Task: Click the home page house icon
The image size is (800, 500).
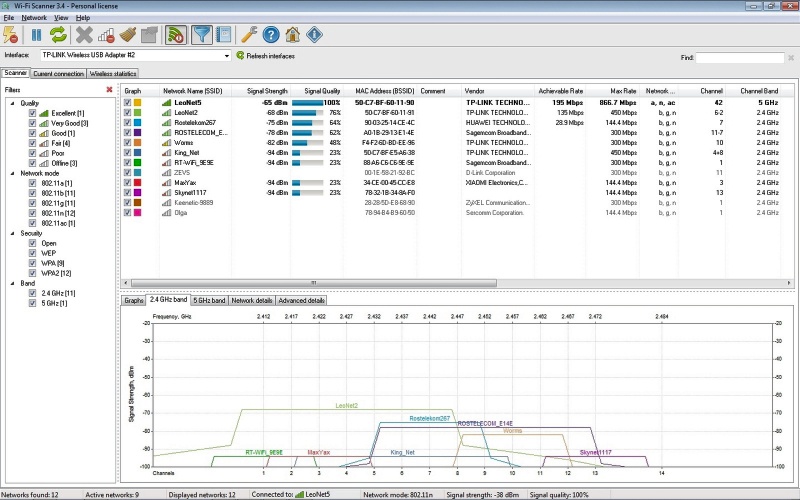Action: pyautogui.click(x=292, y=35)
